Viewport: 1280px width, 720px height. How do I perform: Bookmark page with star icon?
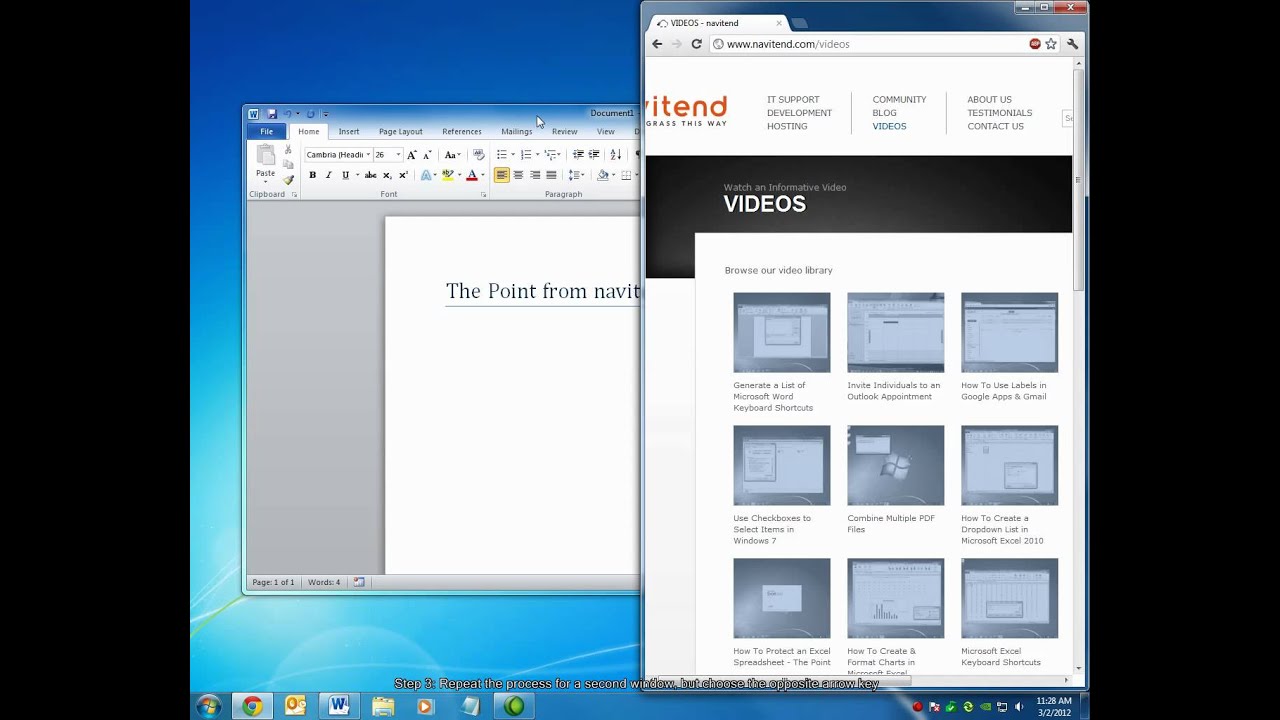(1051, 44)
